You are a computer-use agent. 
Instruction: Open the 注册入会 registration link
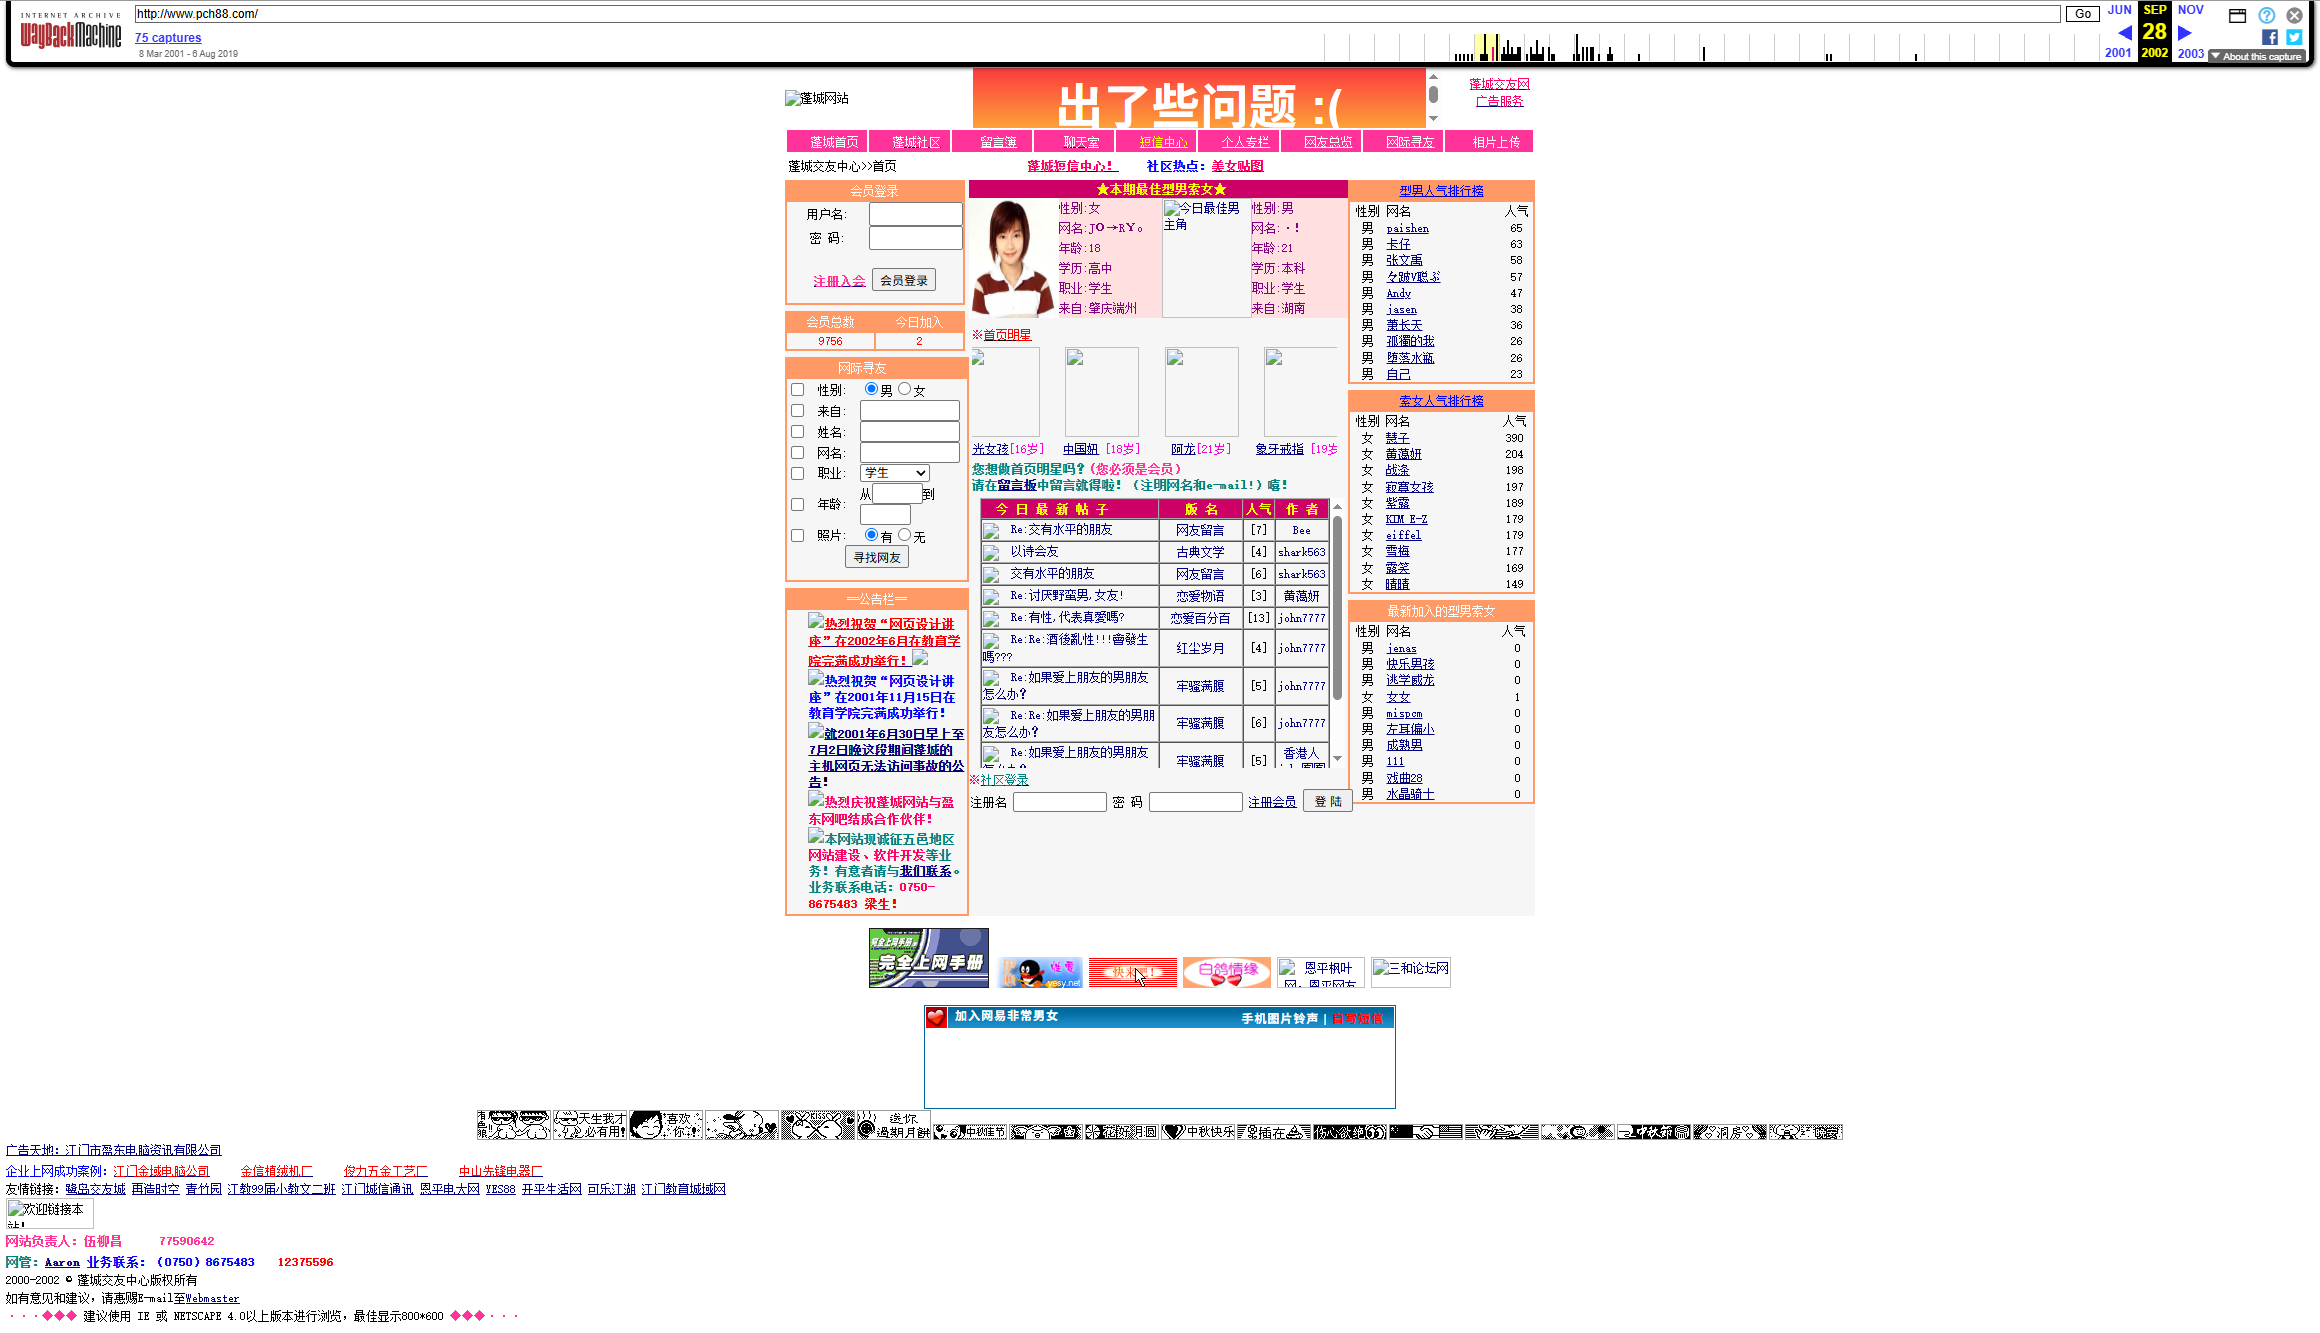point(839,282)
